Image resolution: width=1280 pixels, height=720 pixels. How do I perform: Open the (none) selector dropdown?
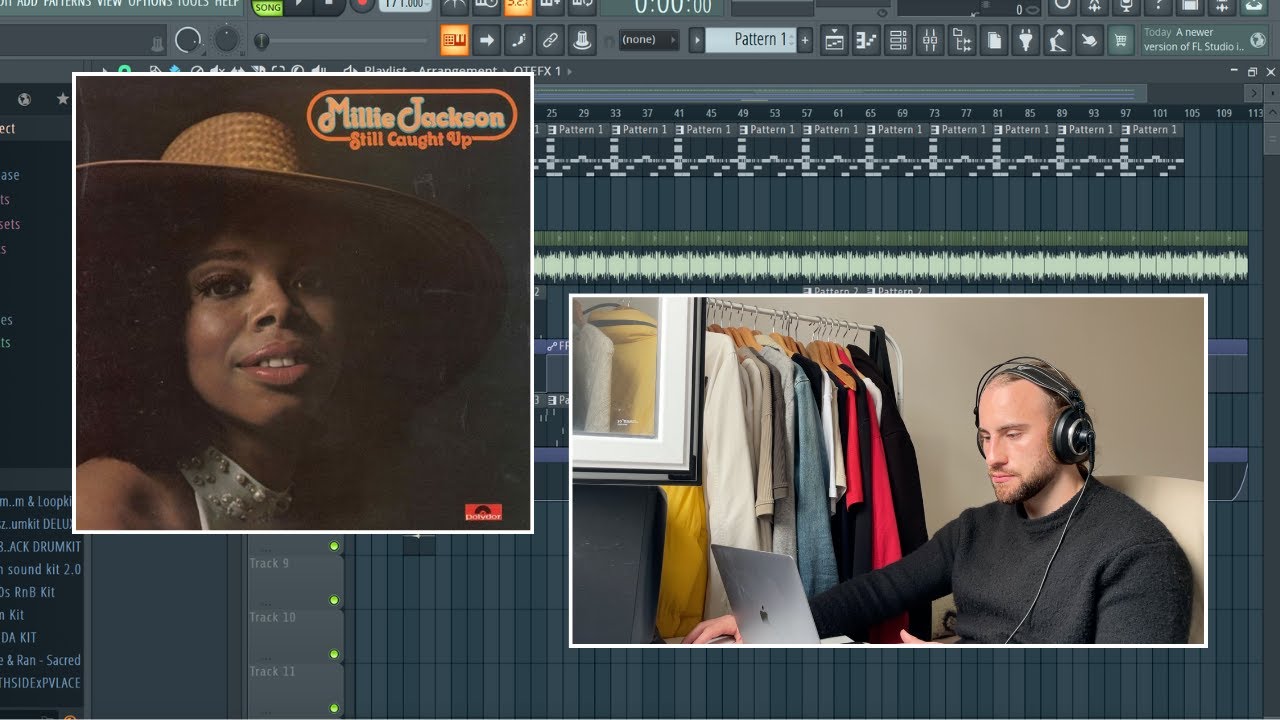648,40
